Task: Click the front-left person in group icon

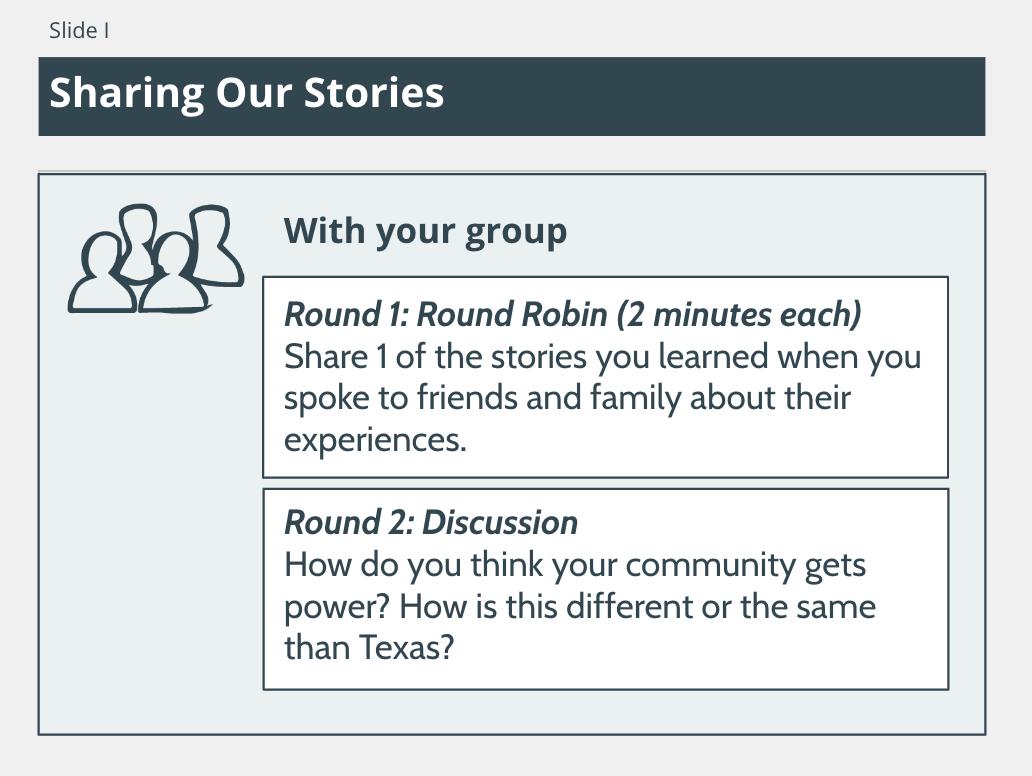Action: (102, 273)
